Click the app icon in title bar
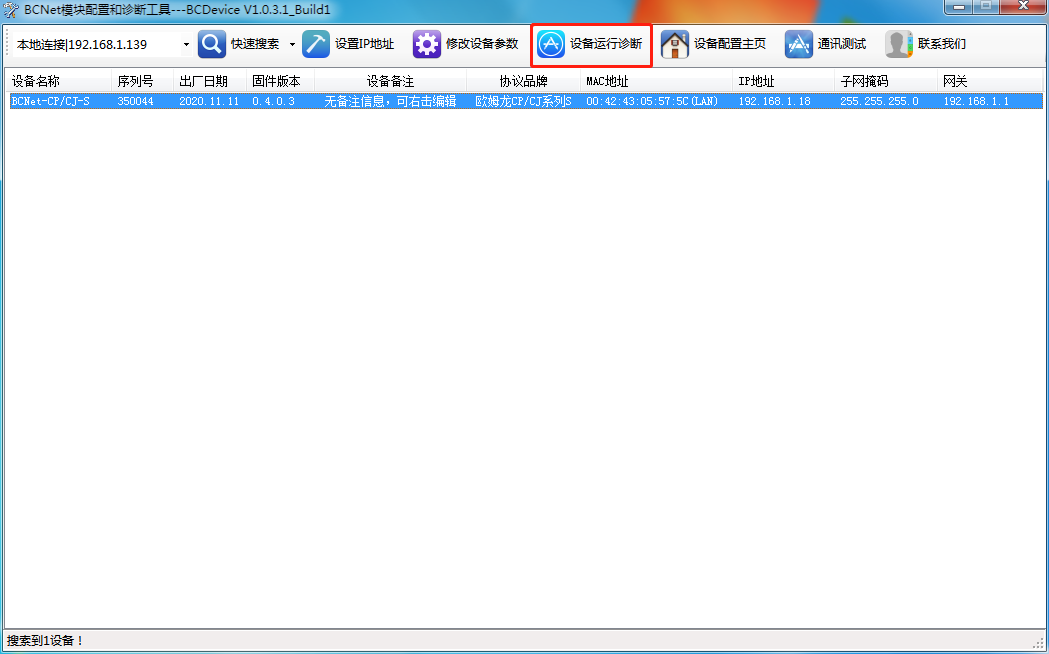 coord(12,9)
